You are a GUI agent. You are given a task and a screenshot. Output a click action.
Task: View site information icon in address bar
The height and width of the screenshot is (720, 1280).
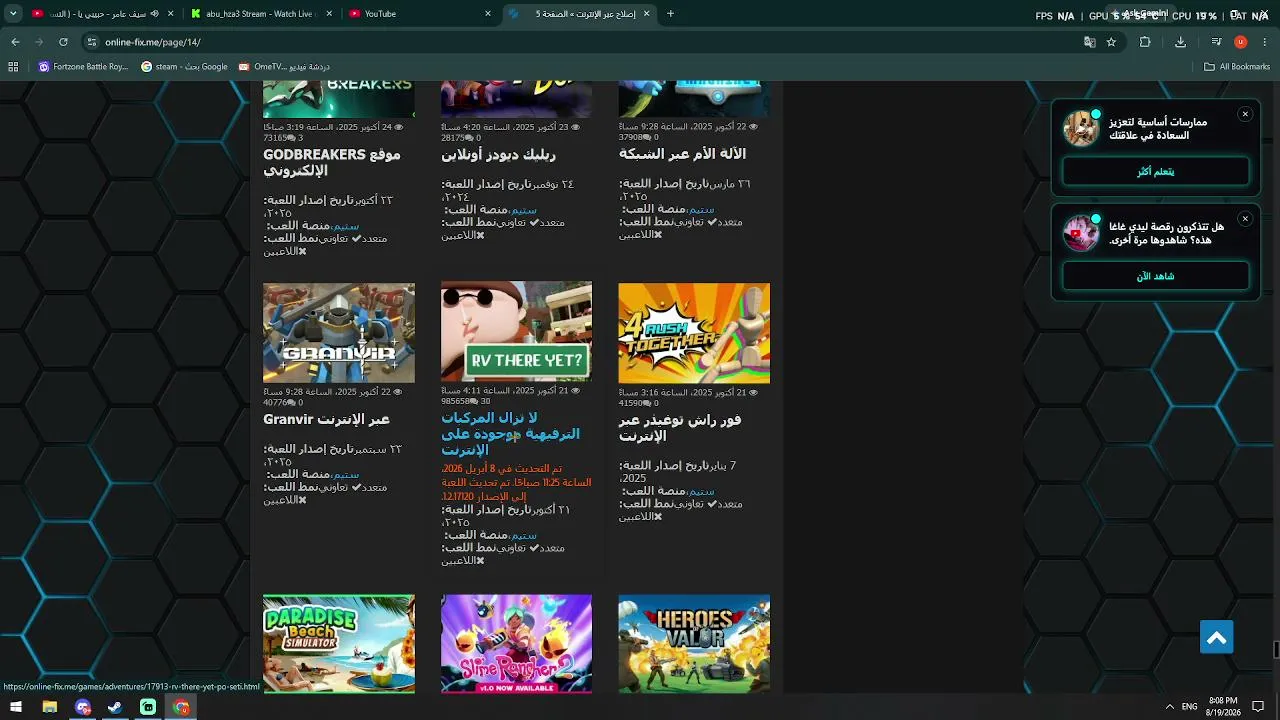(92, 42)
